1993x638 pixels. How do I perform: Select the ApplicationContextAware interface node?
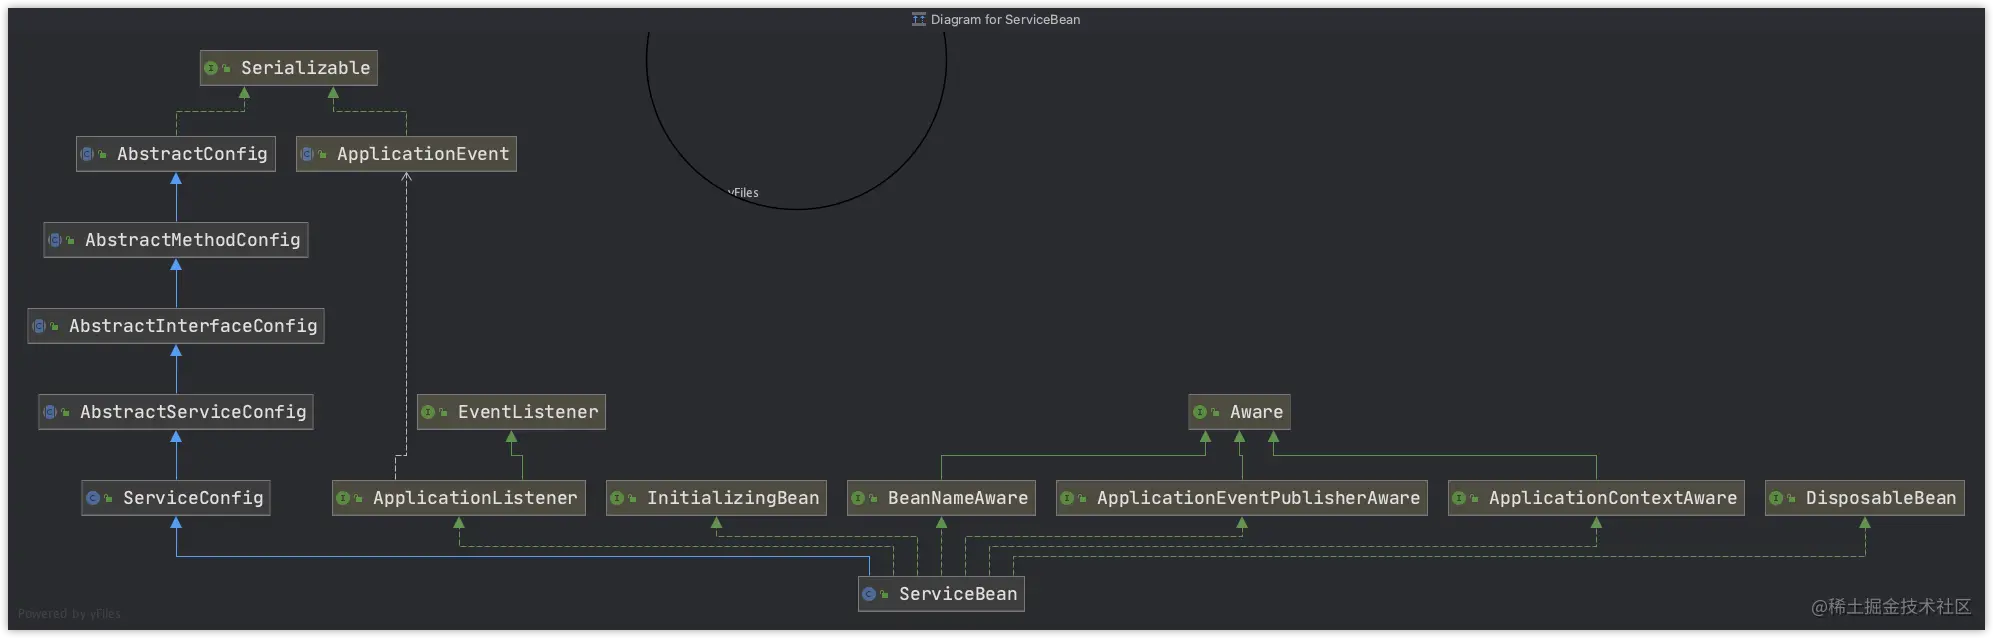tap(1596, 498)
